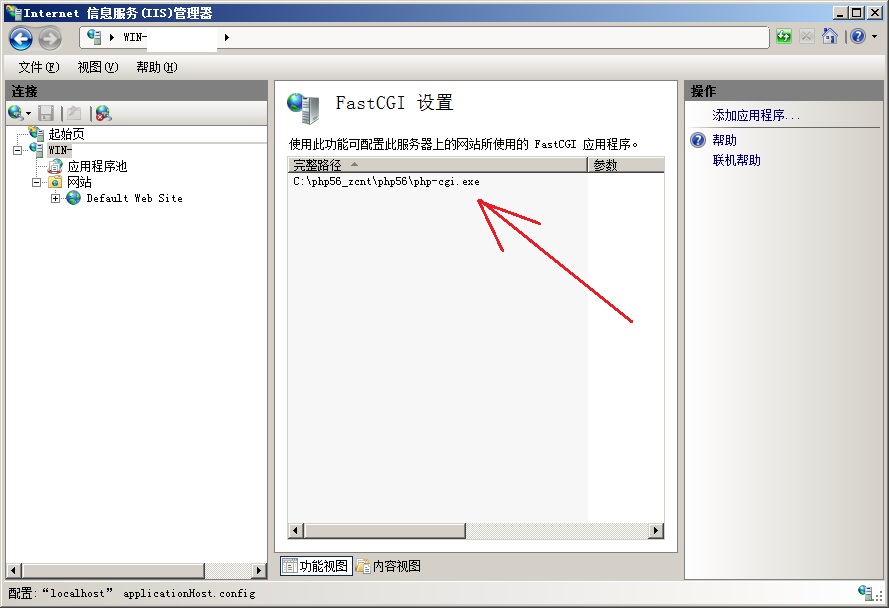The width and height of the screenshot is (889, 608).
Task: Click the Back navigation arrow button
Action: [x=21, y=39]
